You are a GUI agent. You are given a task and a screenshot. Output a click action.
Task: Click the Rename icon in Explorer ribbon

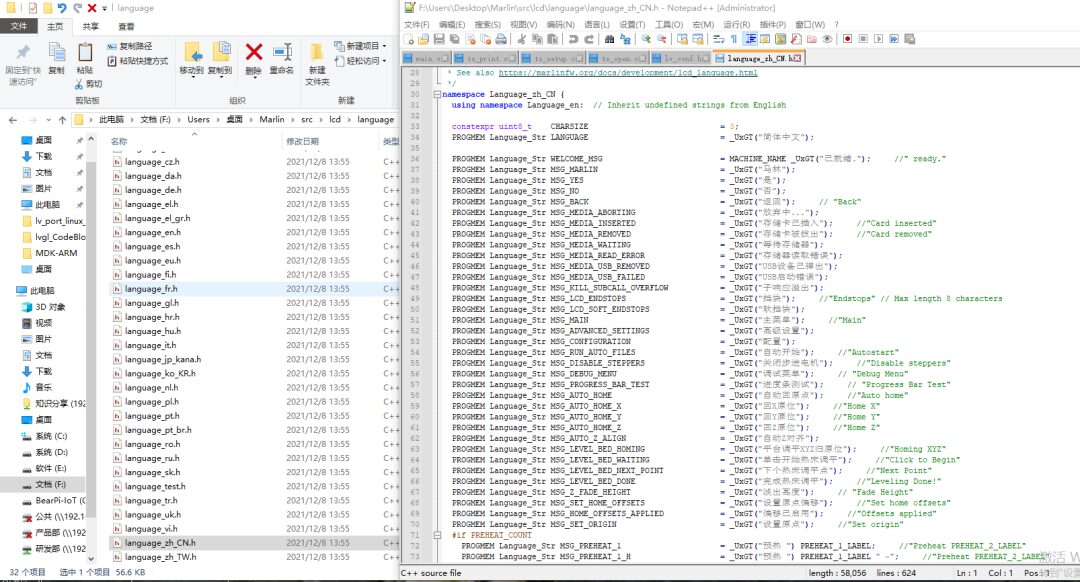click(x=282, y=53)
